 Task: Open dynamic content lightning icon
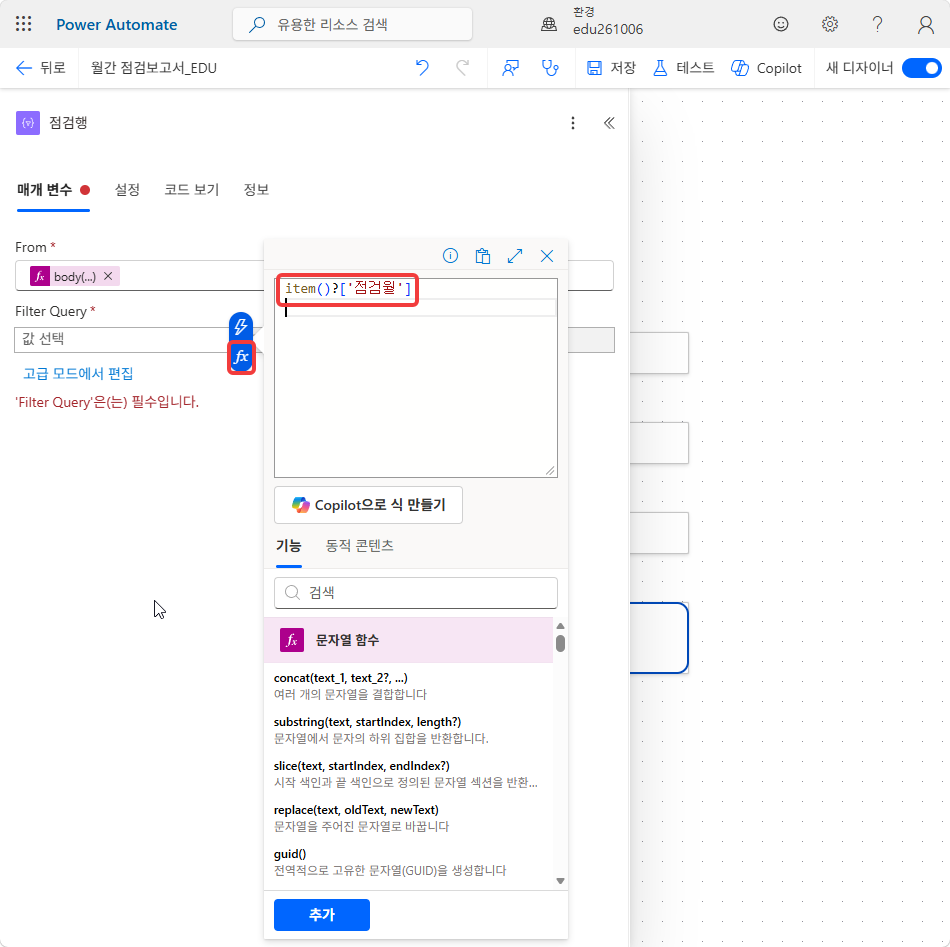tap(241, 327)
